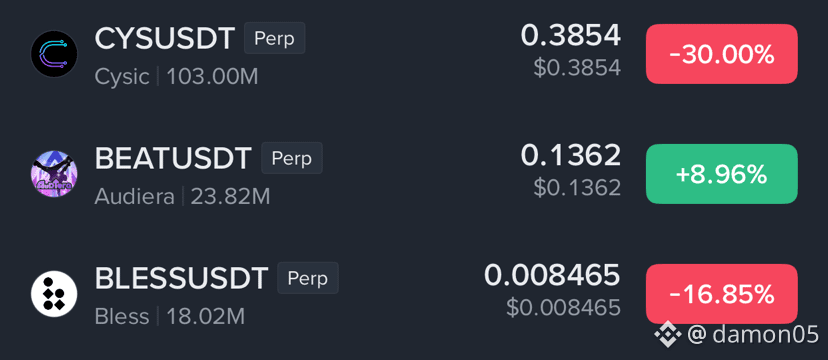
Task: Click the Audiera 23.82M volume label
Action: click(x=182, y=197)
